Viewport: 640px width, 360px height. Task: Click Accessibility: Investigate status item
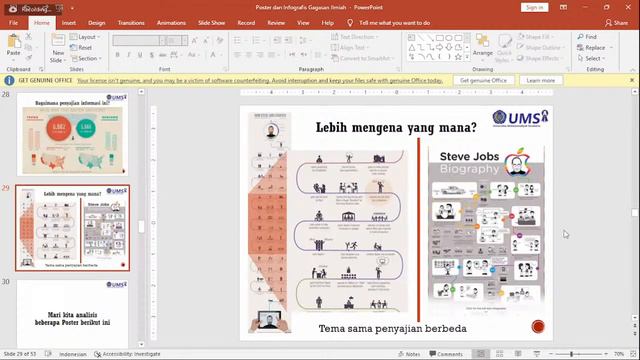[127, 354]
